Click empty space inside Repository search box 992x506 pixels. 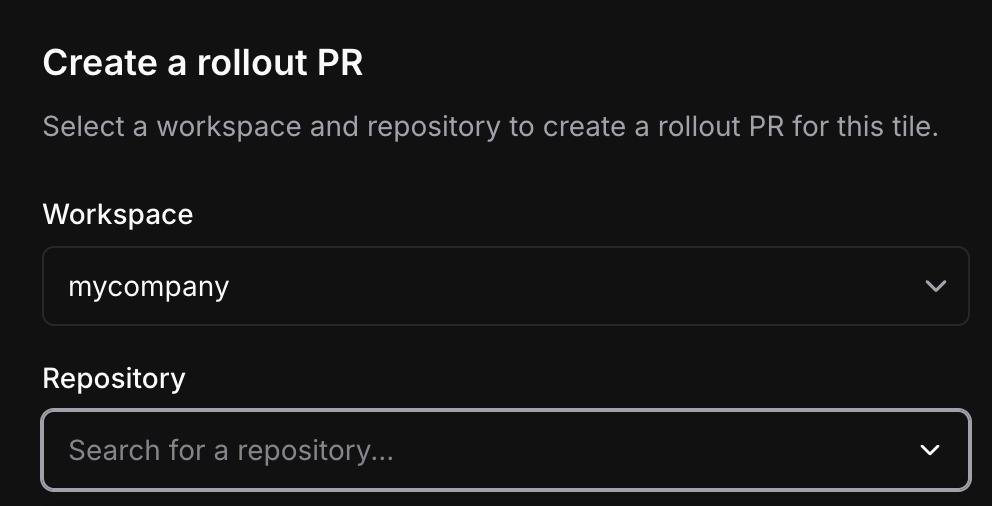(x=650, y=450)
